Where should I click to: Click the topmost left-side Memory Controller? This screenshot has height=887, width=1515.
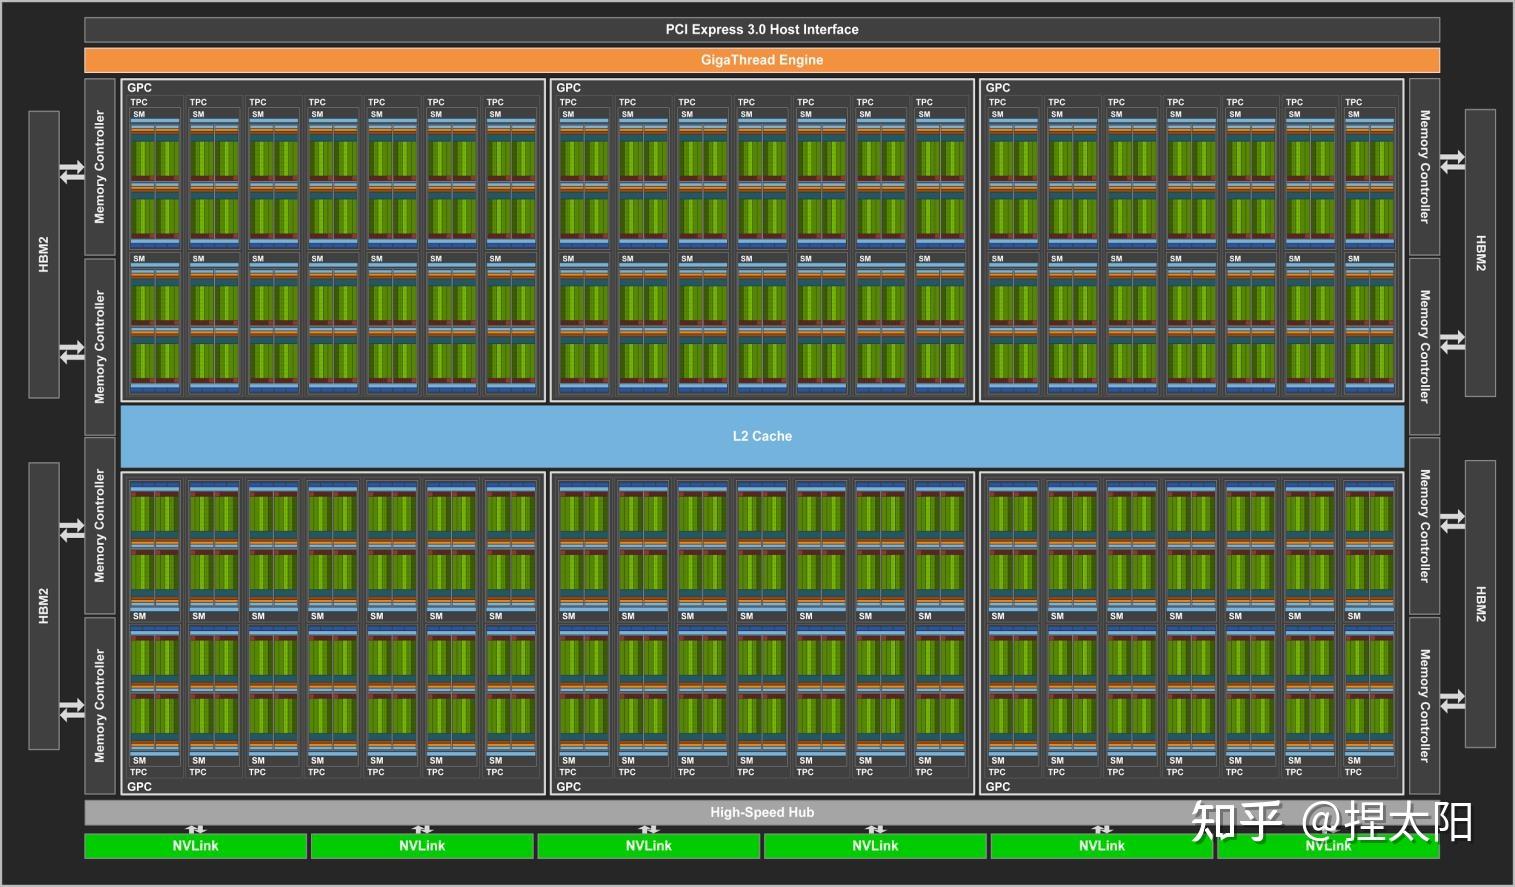pos(100,167)
